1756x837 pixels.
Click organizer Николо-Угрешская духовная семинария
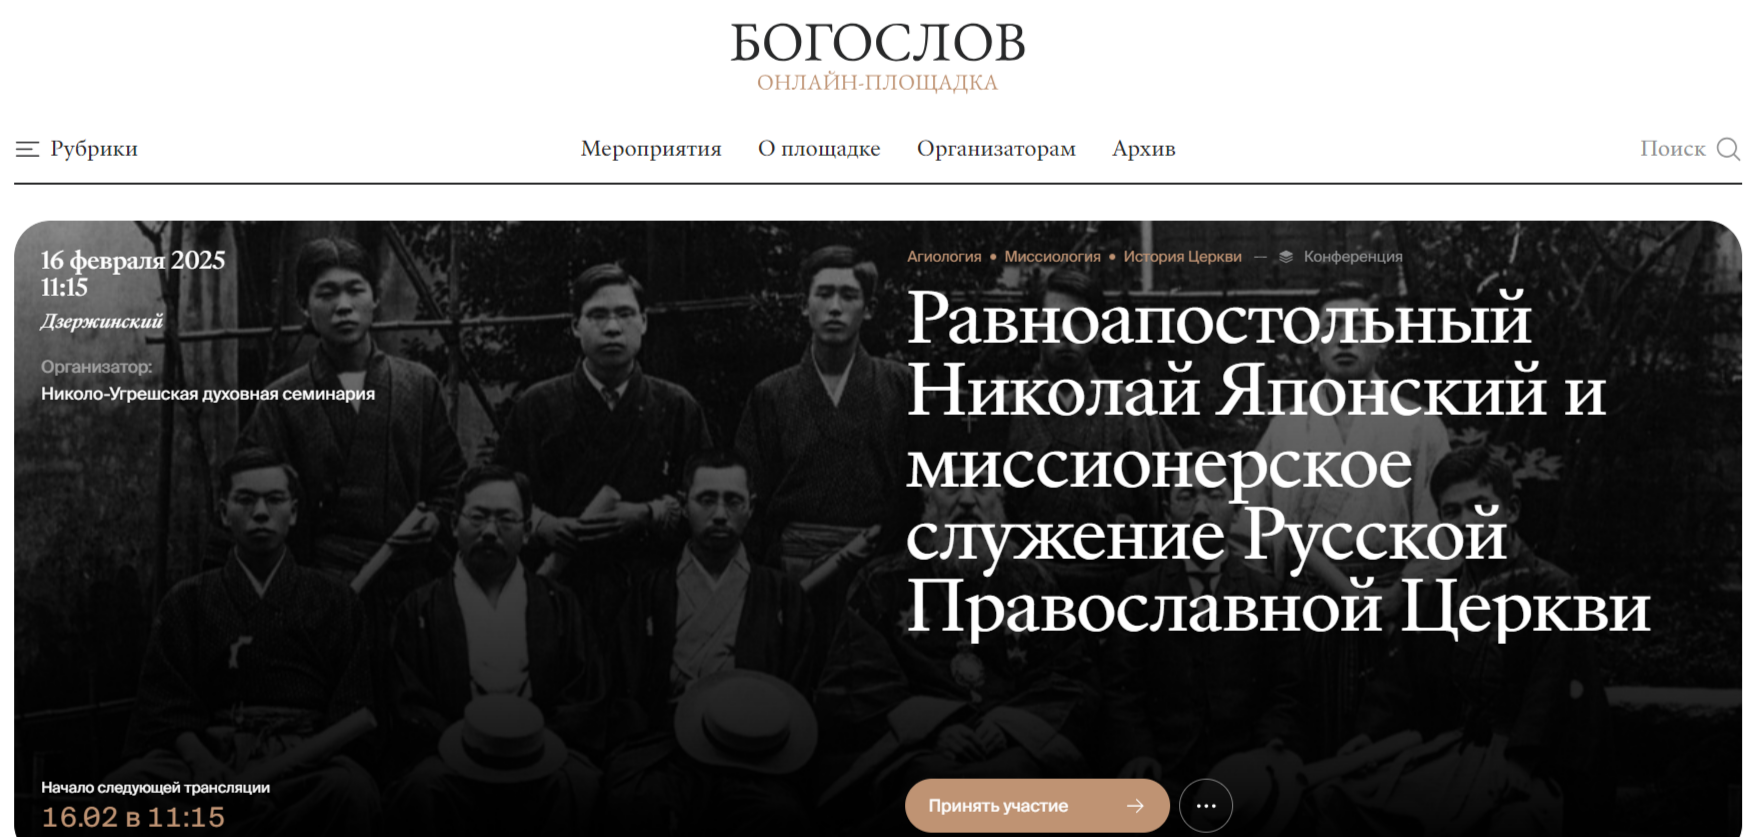pyautogui.click(x=208, y=394)
